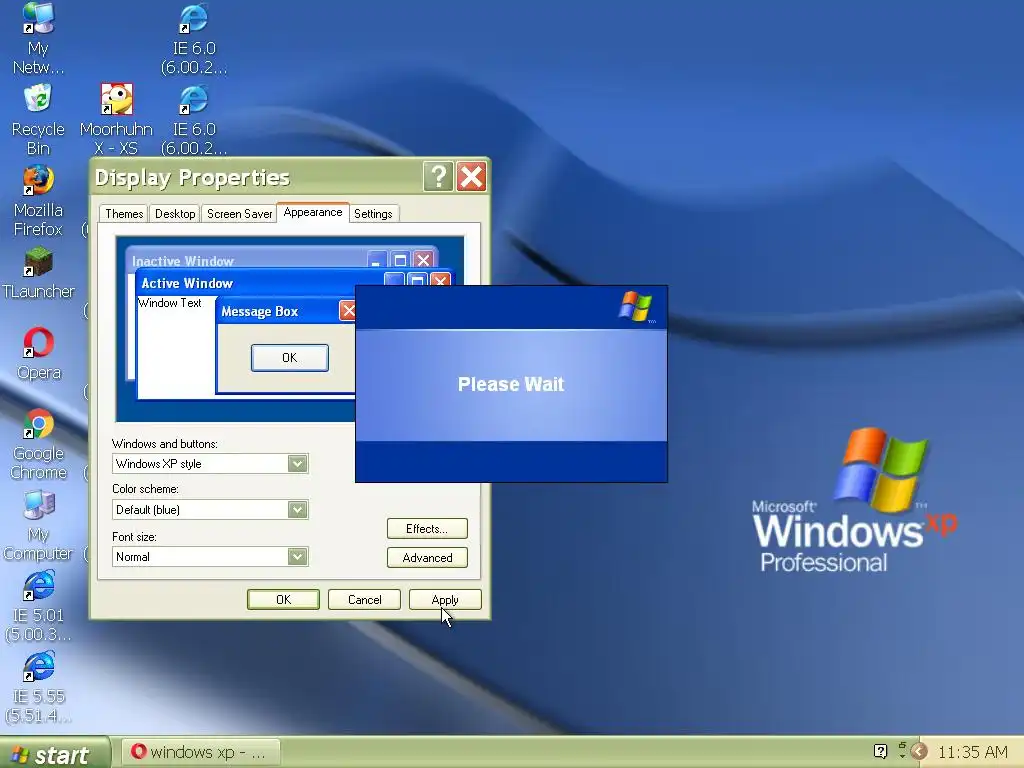Open the Screen Saver tab
1024x768 pixels.
tap(239, 214)
